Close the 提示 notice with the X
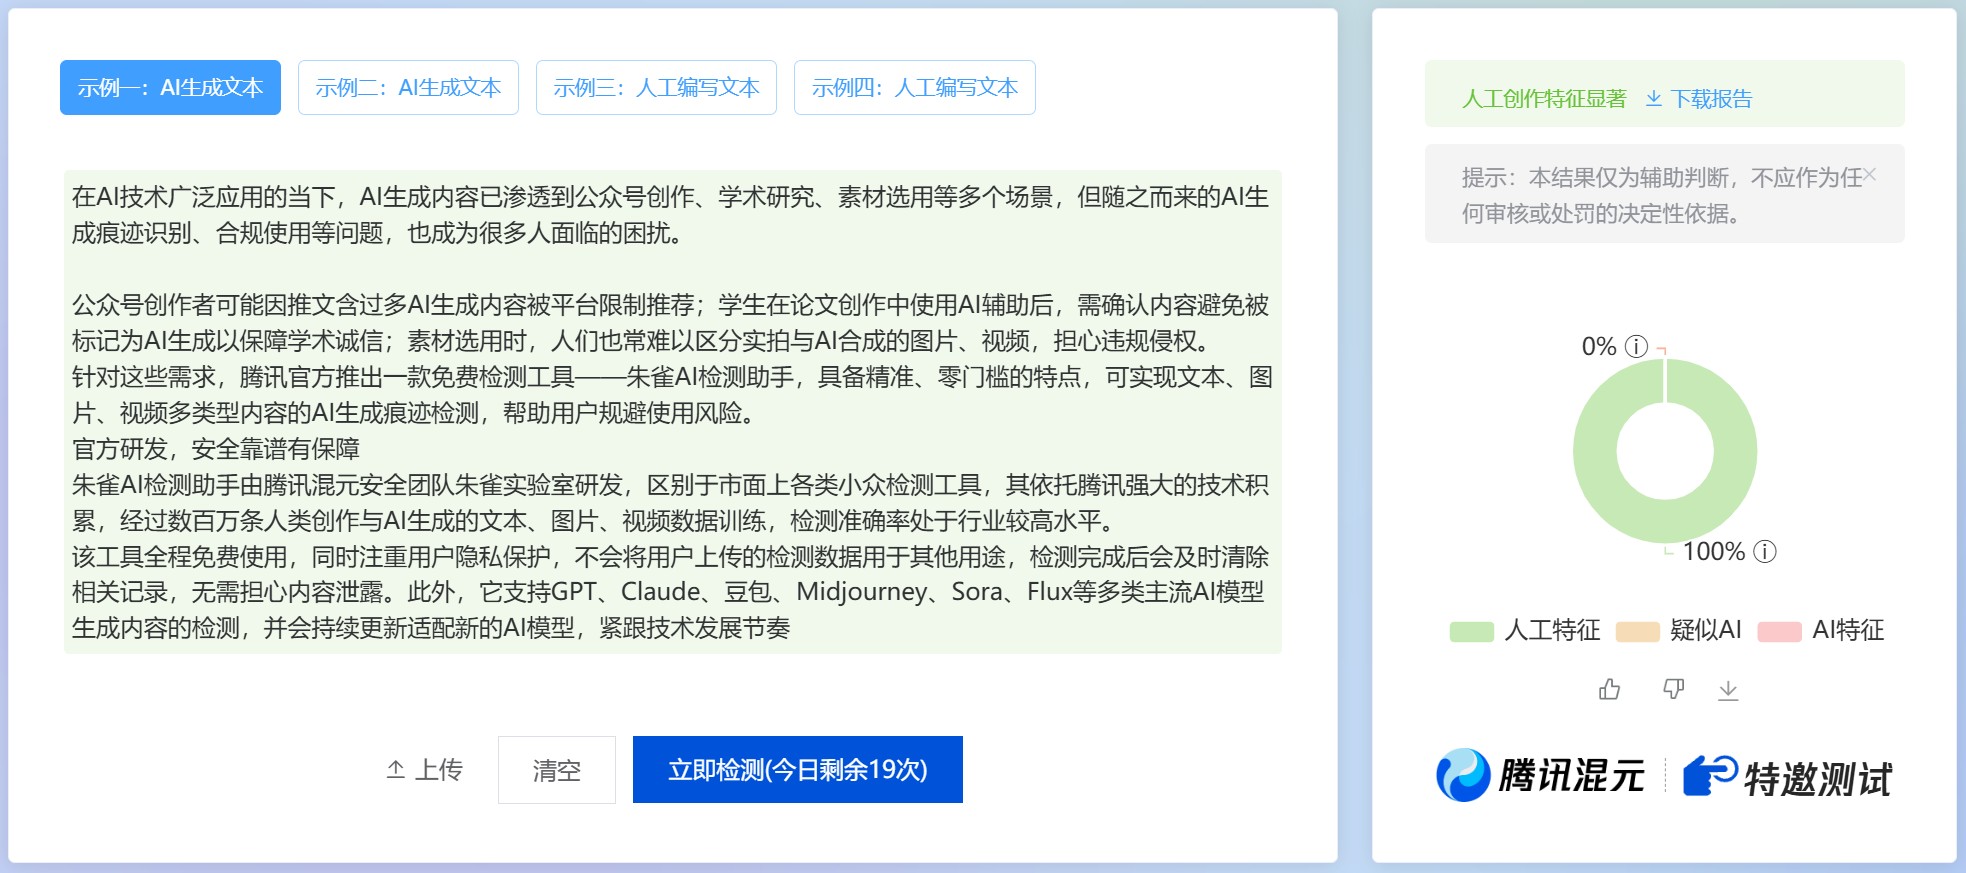The width and height of the screenshot is (1966, 873). (x=1870, y=175)
